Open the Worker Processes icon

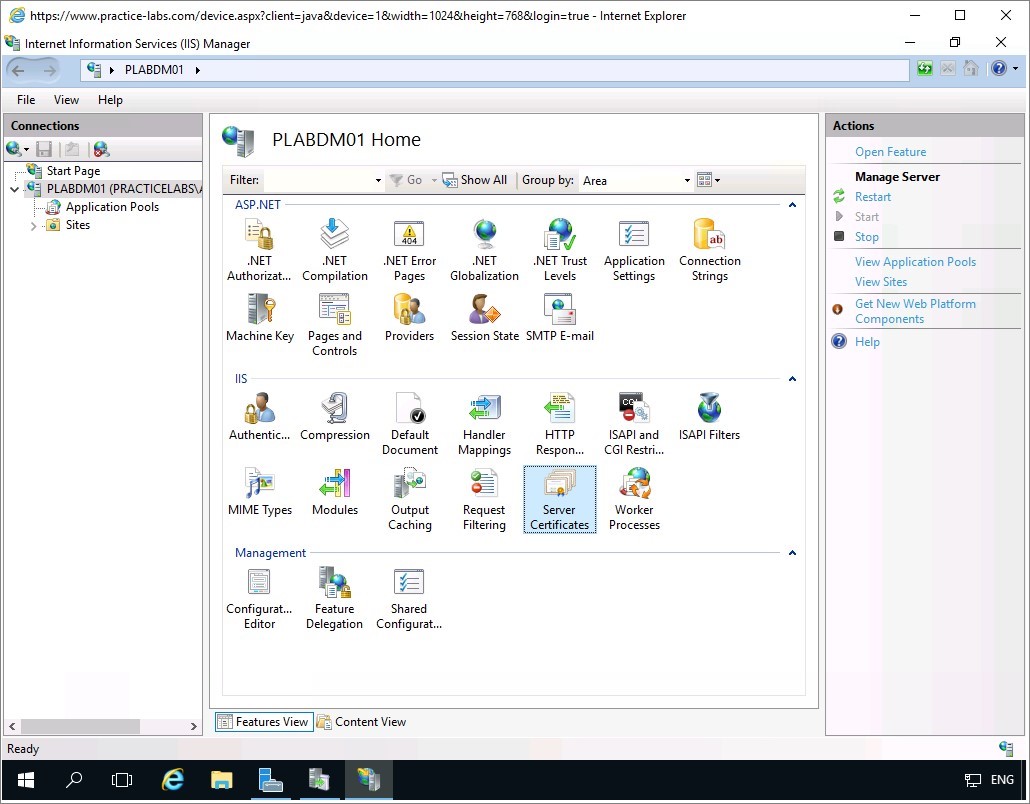point(634,498)
